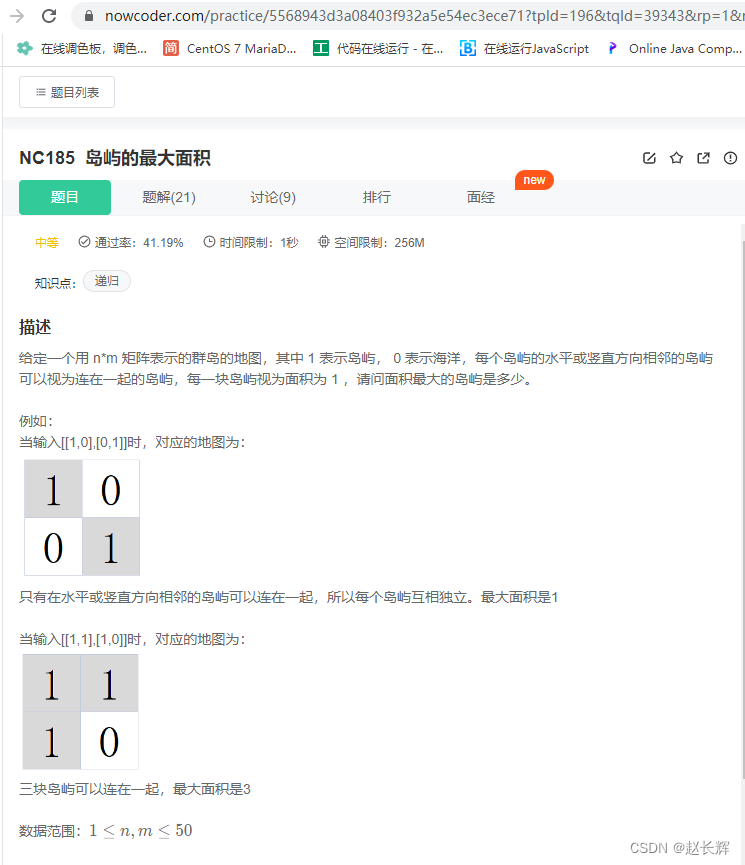Switch to the 讨论(9) tab

point(273,197)
